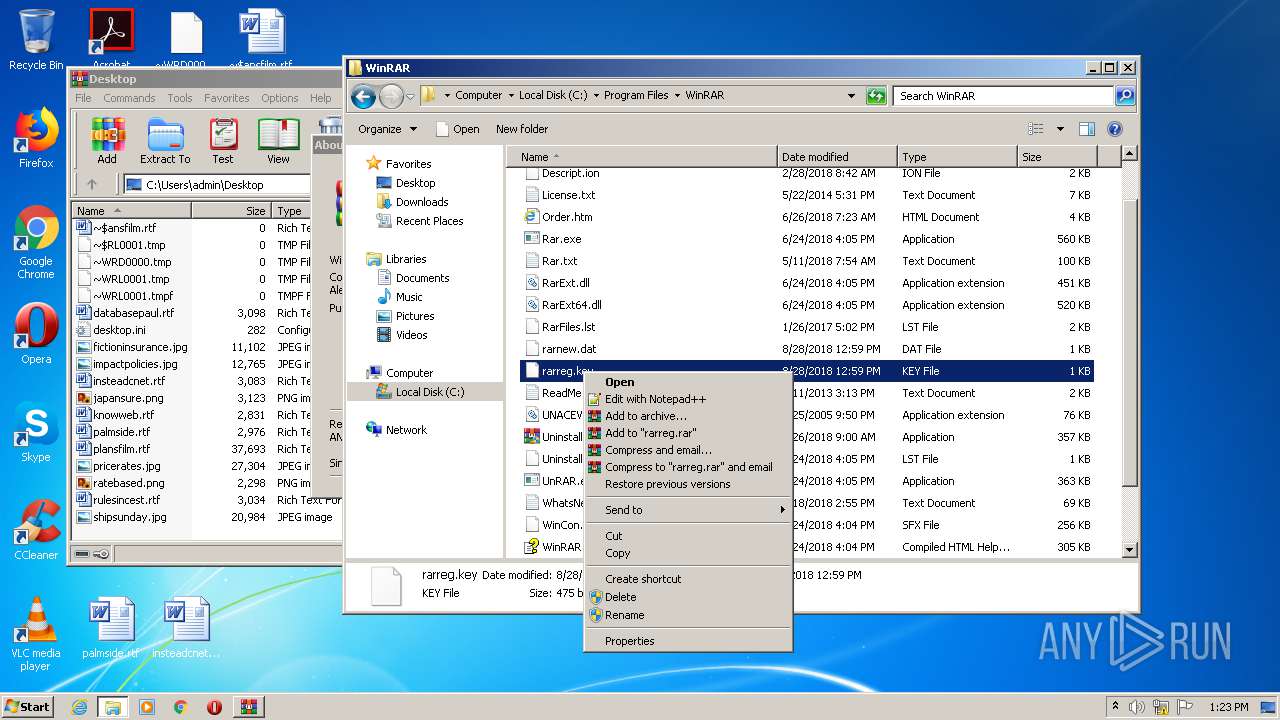
Task: Launch Opera desktop shortcut
Action: pyautogui.click(x=36, y=334)
